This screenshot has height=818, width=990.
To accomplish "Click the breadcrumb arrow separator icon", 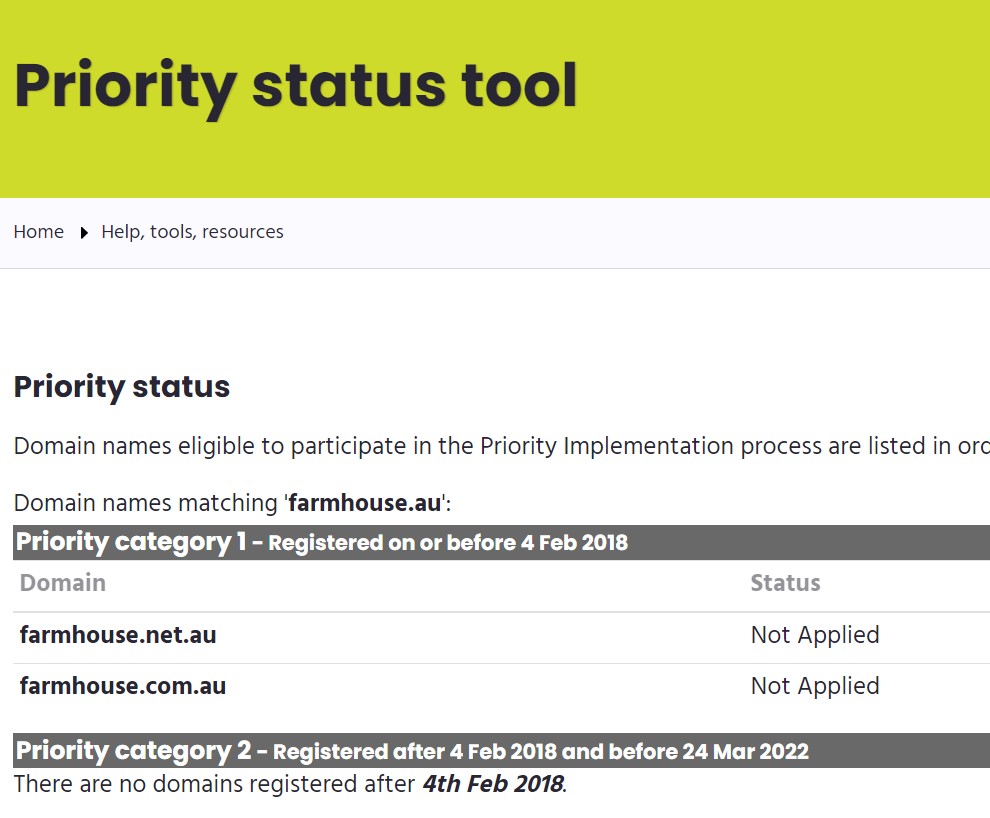I will [84, 233].
